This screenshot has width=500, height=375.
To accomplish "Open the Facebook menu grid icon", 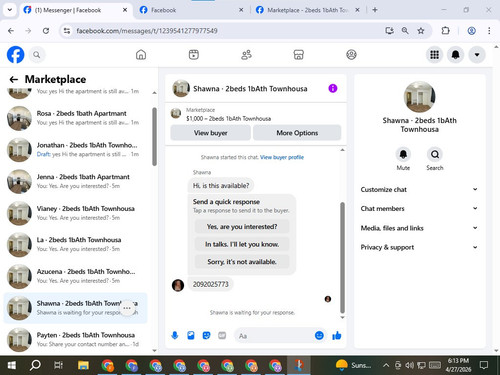I will pyautogui.click(x=434, y=55).
